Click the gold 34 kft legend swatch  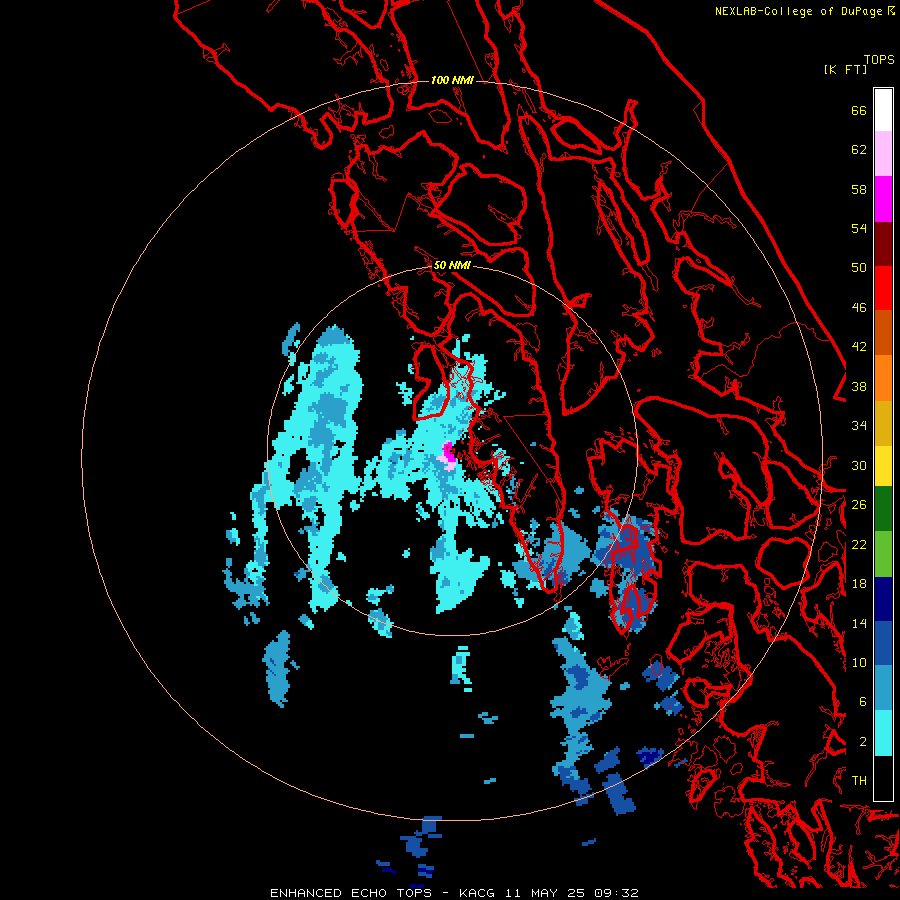coord(883,423)
